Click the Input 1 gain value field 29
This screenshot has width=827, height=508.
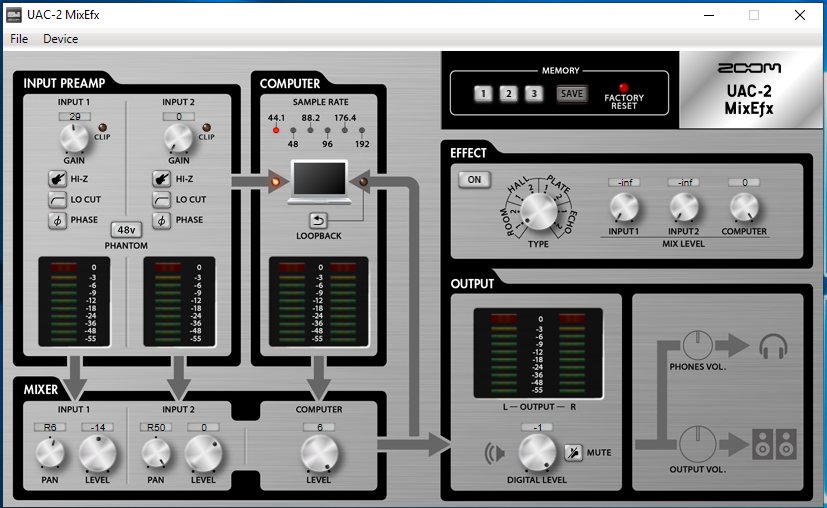click(x=74, y=117)
